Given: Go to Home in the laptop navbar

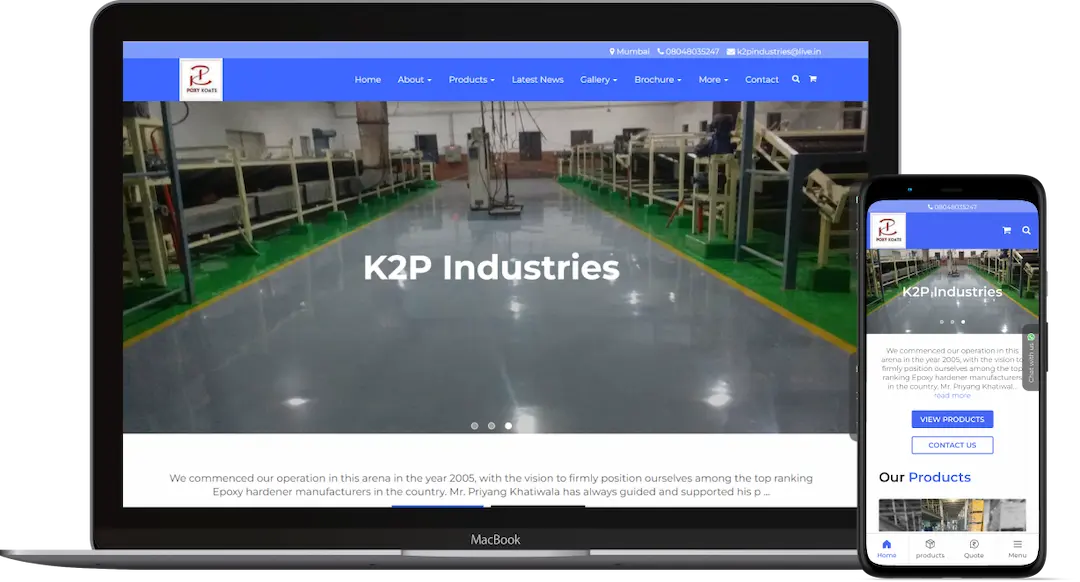Looking at the screenshot, I should (368, 80).
